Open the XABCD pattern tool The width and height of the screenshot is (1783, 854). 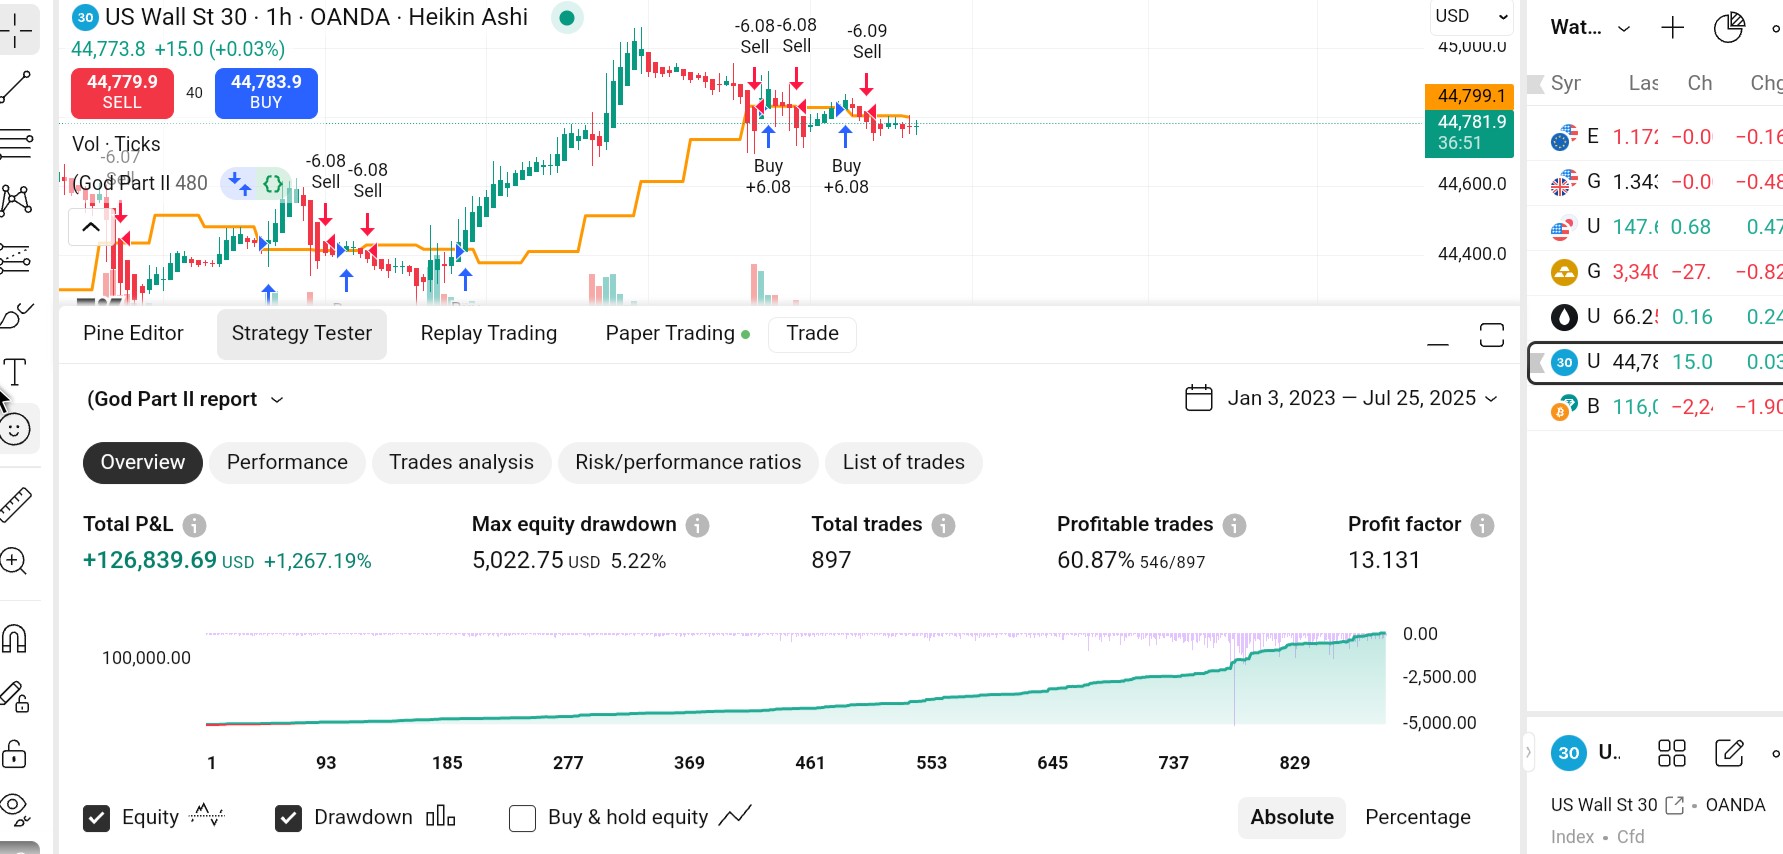tap(15, 198)
